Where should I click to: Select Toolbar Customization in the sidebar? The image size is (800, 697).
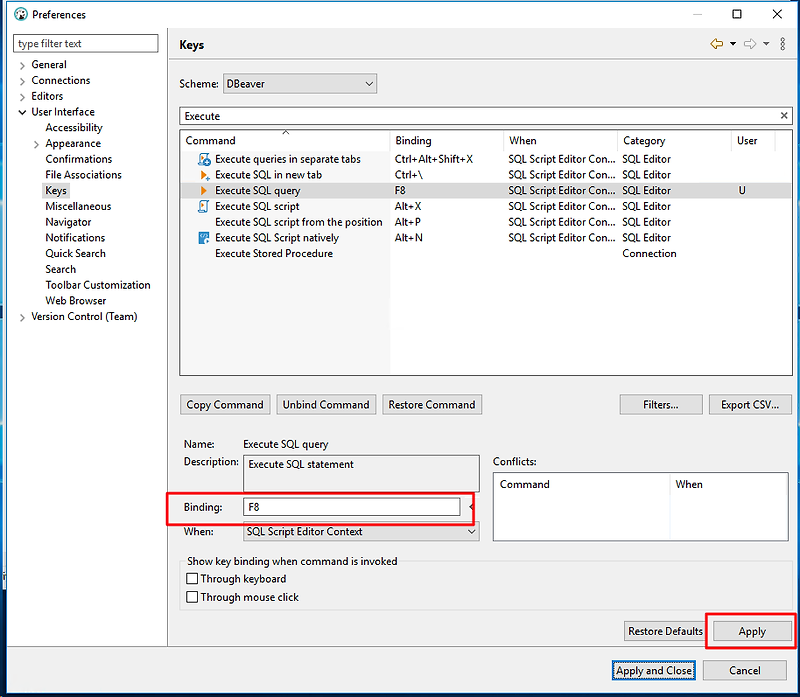[98, 284]
